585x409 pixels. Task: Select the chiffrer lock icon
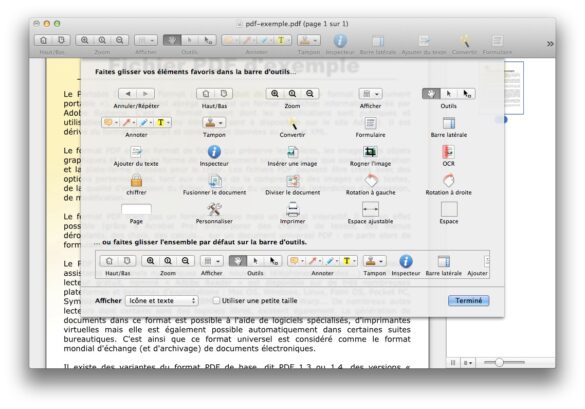[136, 180]
